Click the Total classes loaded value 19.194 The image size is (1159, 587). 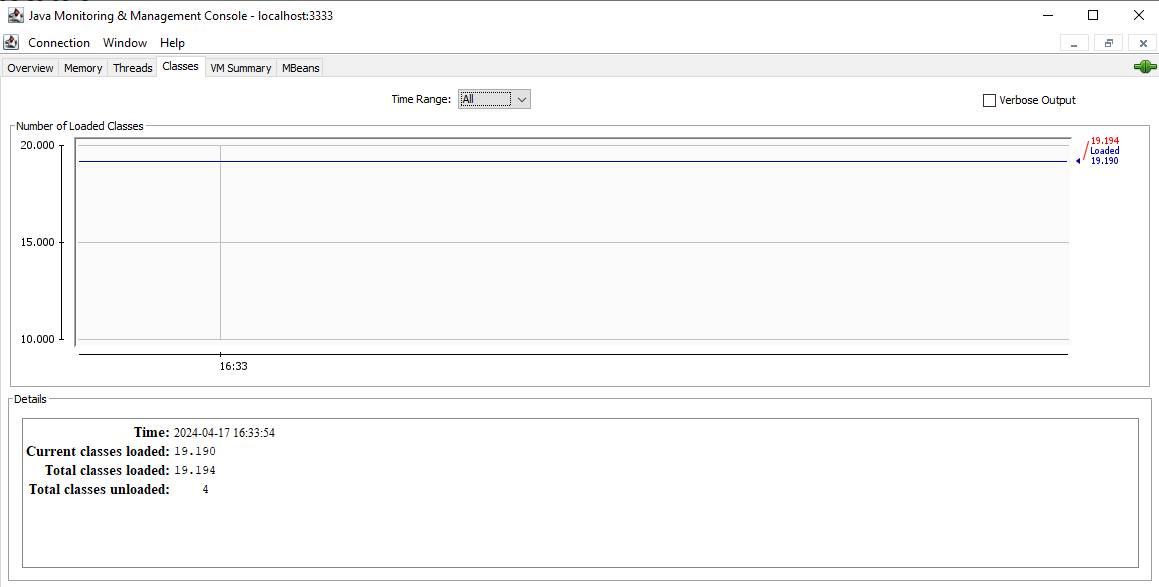click(194, 471)
